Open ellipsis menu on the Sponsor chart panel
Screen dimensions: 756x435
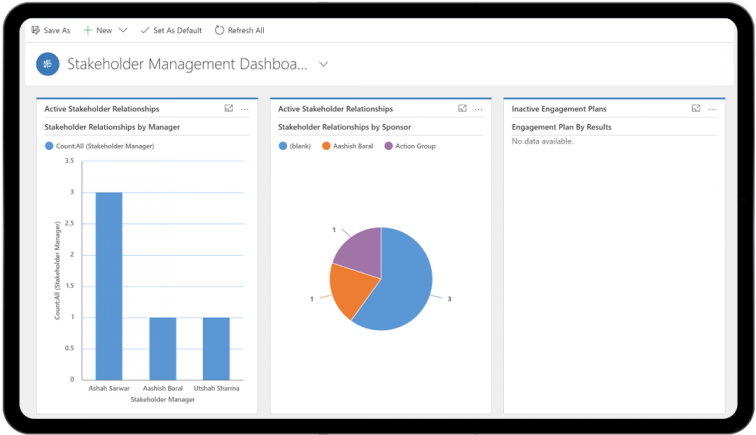tap(478, 109)
